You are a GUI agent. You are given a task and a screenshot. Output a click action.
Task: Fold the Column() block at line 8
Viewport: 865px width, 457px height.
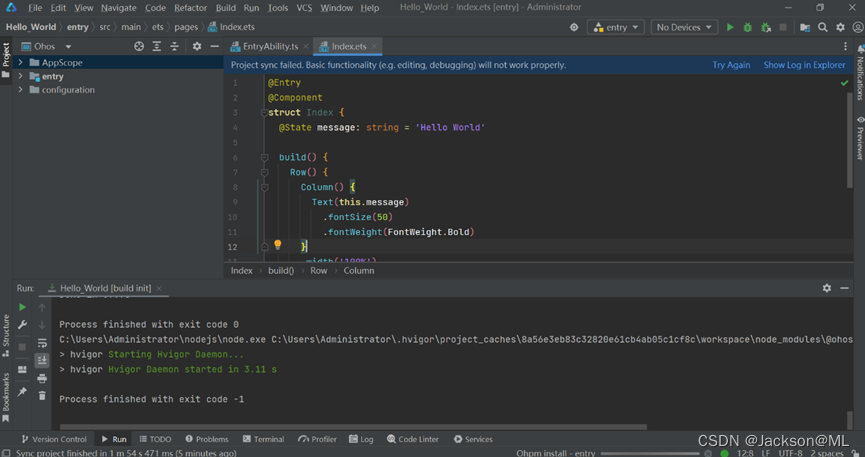pyautogui.click(x=264, y=187)
